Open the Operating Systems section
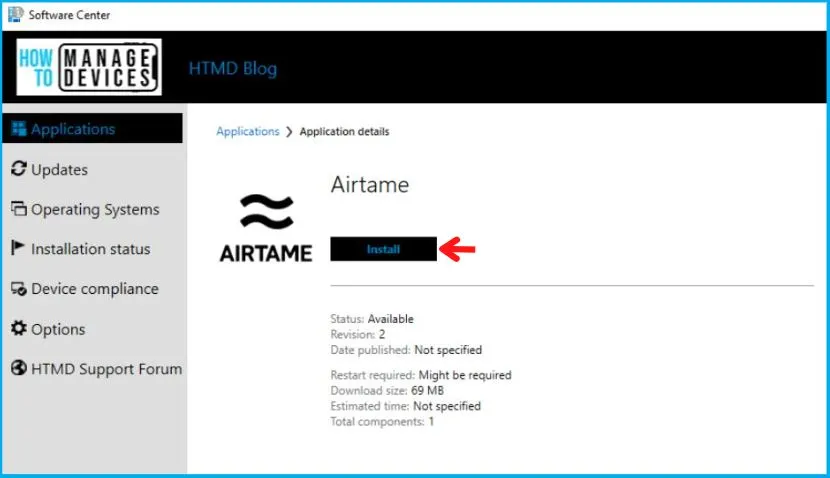The width and height of the screenshot is (830, 478). pyautogui.click(x=93, y=209)
